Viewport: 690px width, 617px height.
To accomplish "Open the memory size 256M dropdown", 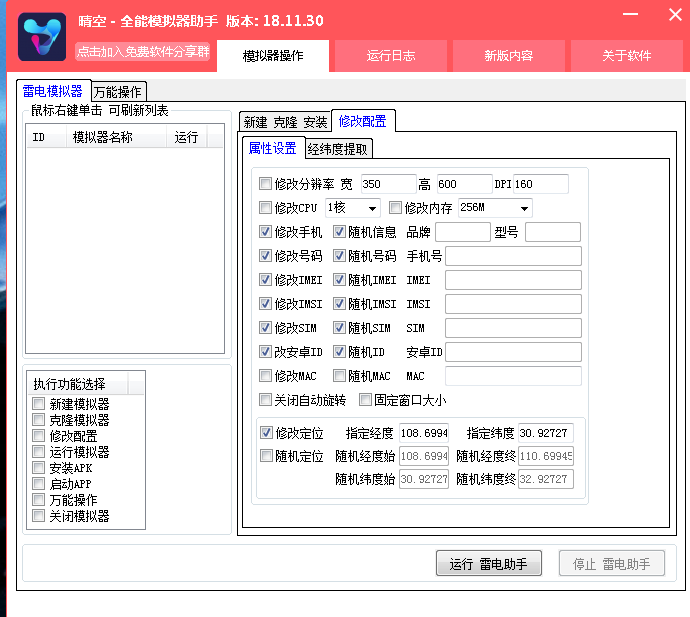I will point(495,208).
